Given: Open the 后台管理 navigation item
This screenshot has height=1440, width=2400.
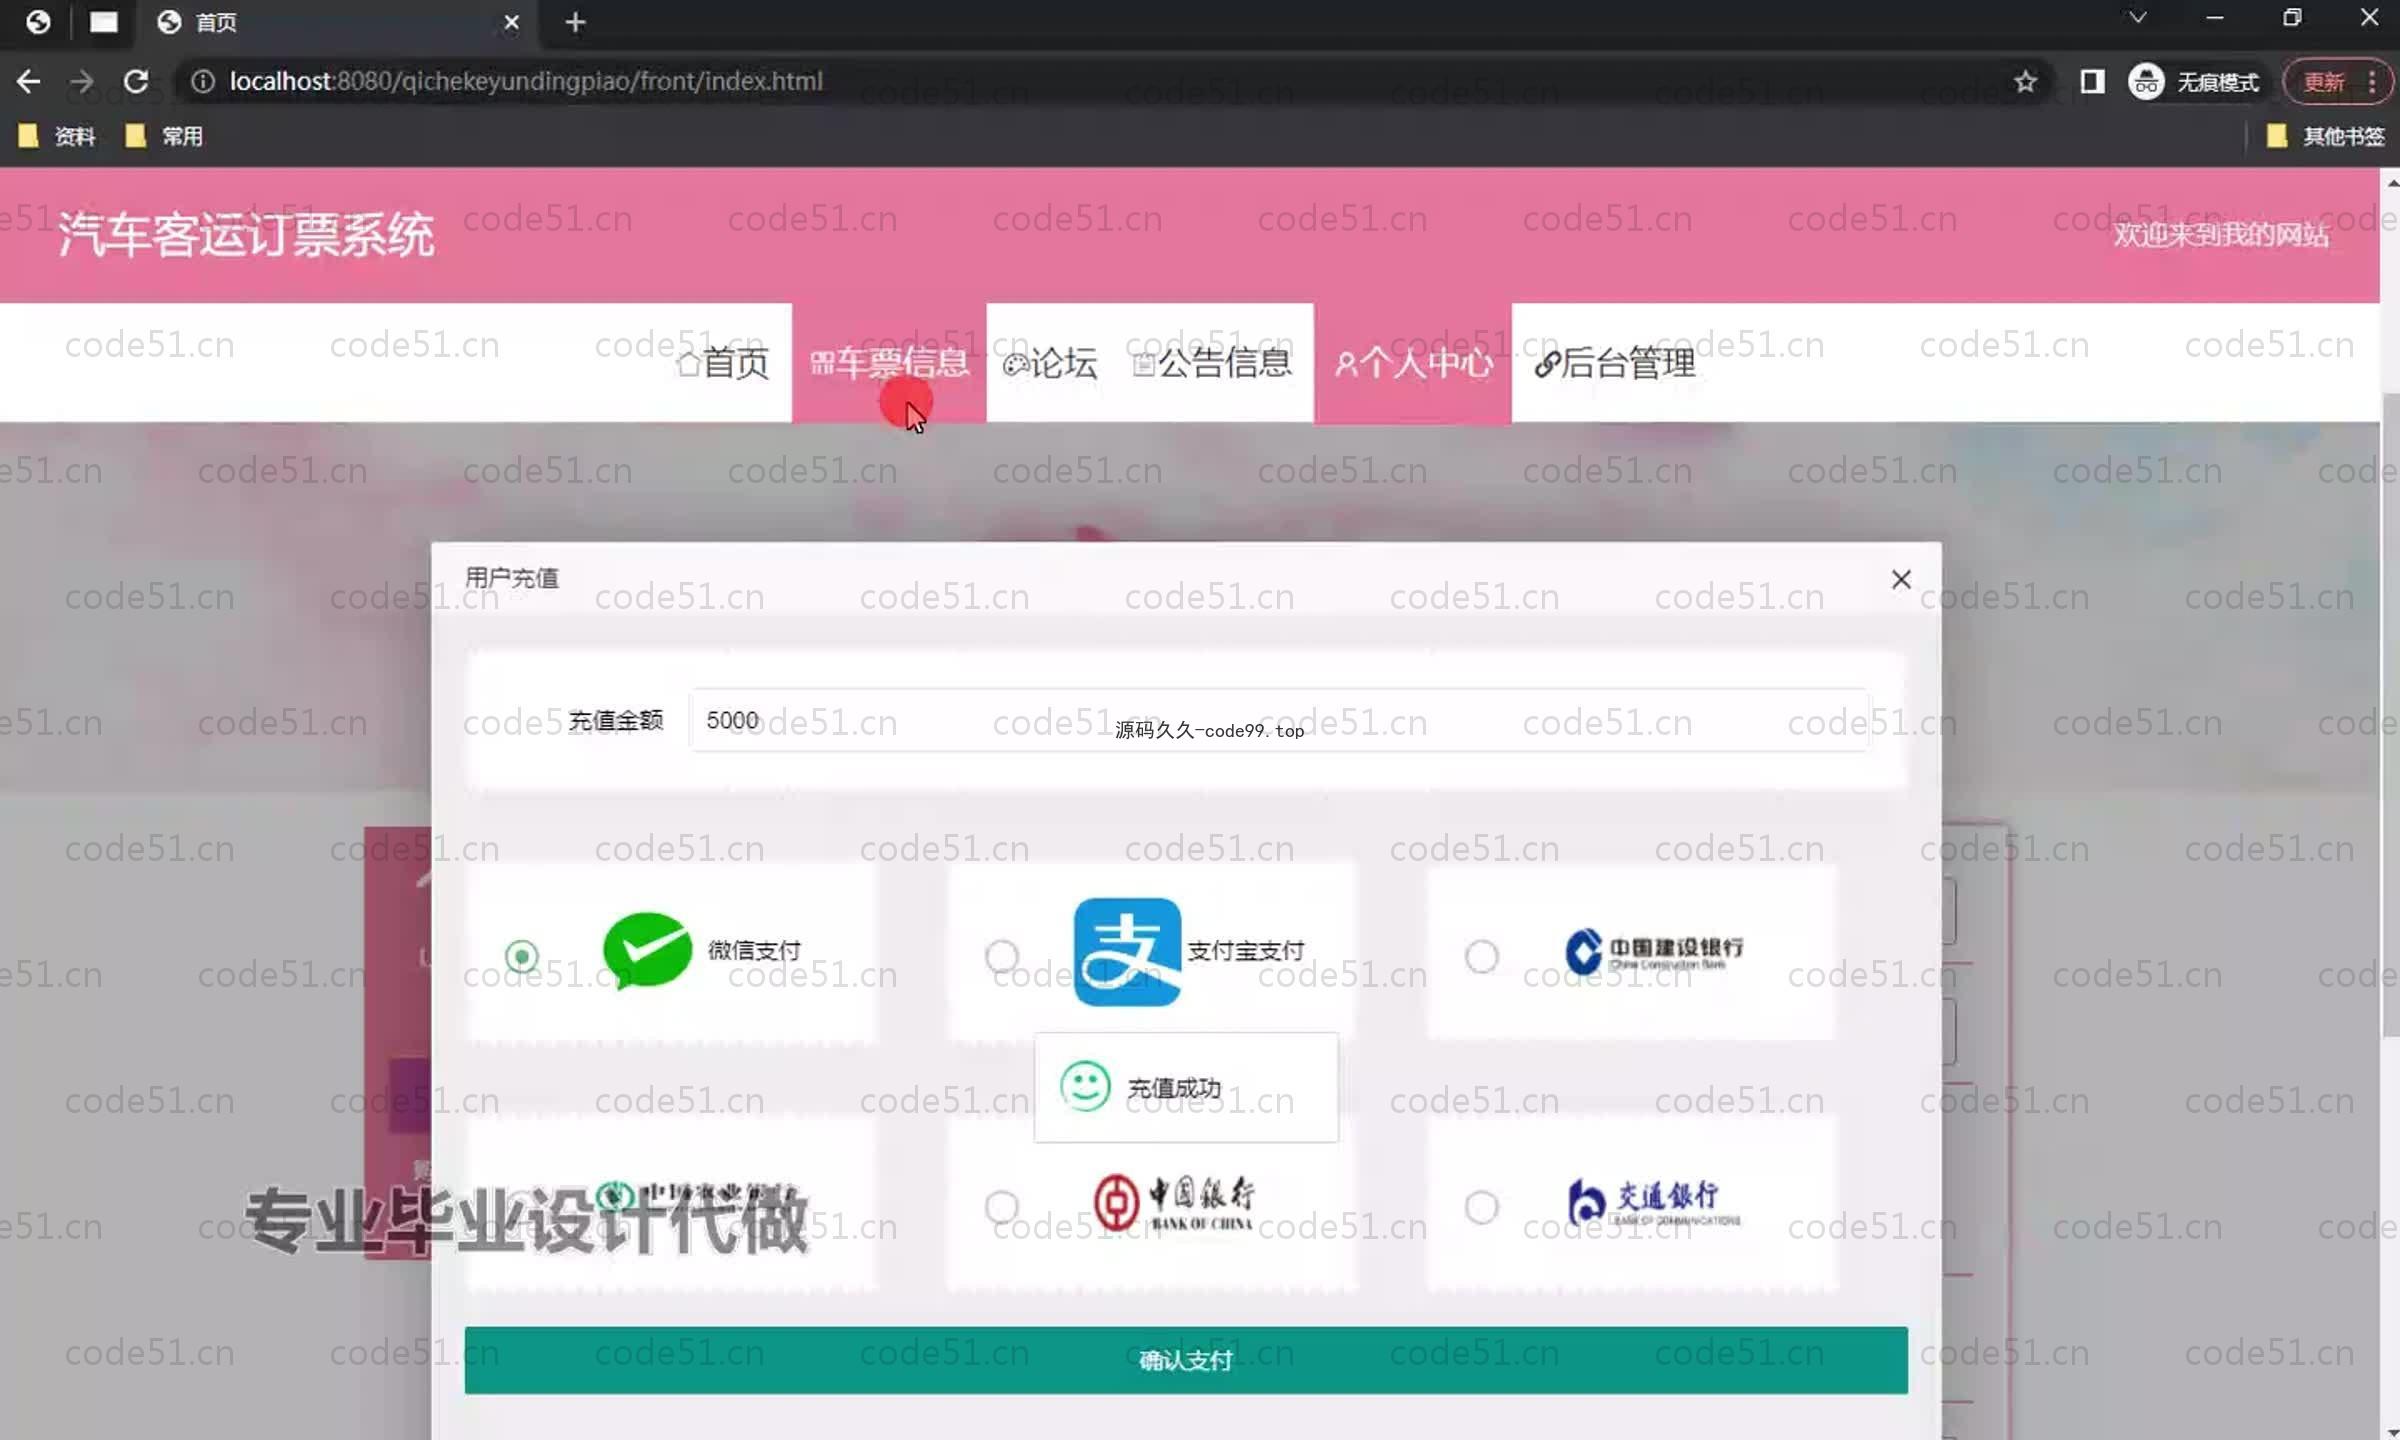Looking at the screenshot, I should click(x=1615, y=362).
